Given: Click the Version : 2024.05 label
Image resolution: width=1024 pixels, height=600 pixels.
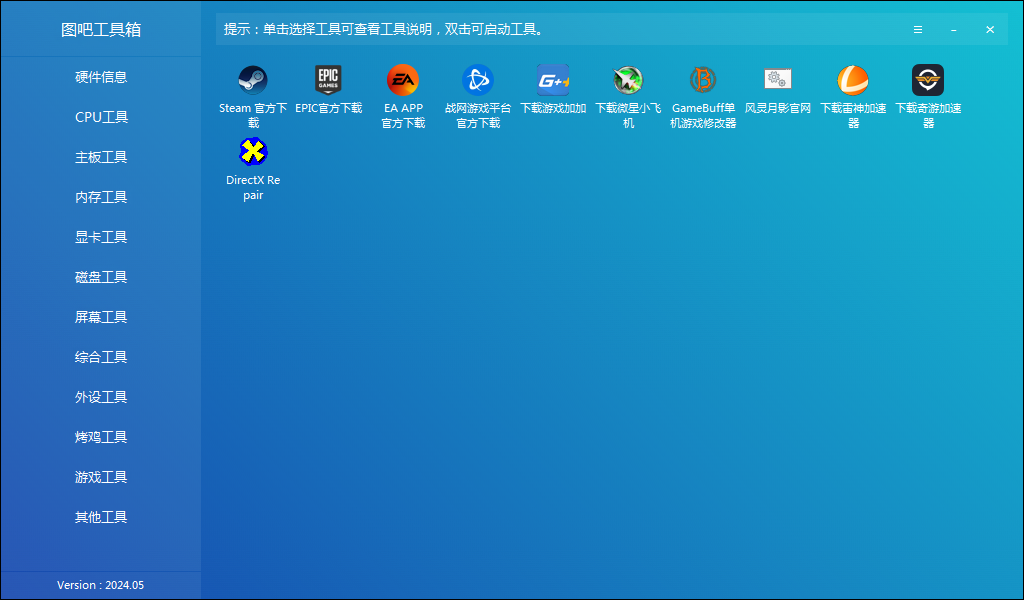Looking at the screenshot, I should pos(101,585).
